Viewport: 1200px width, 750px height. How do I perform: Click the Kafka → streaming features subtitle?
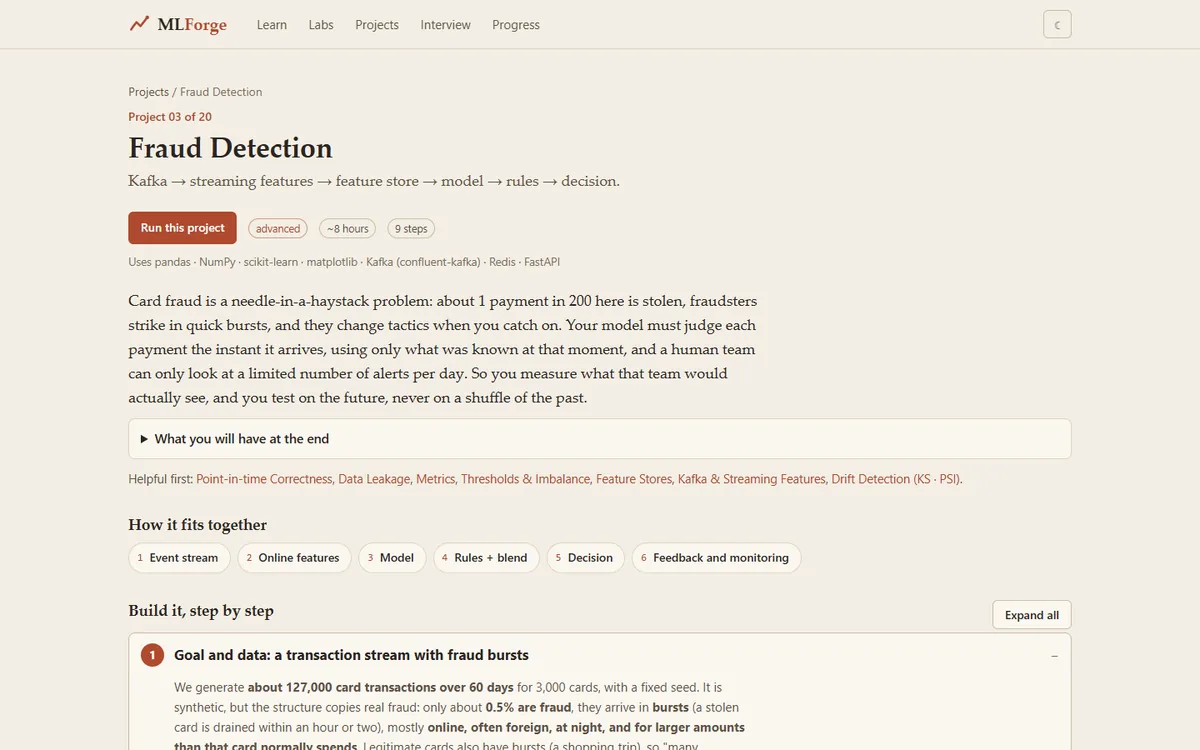pos(374,181)
